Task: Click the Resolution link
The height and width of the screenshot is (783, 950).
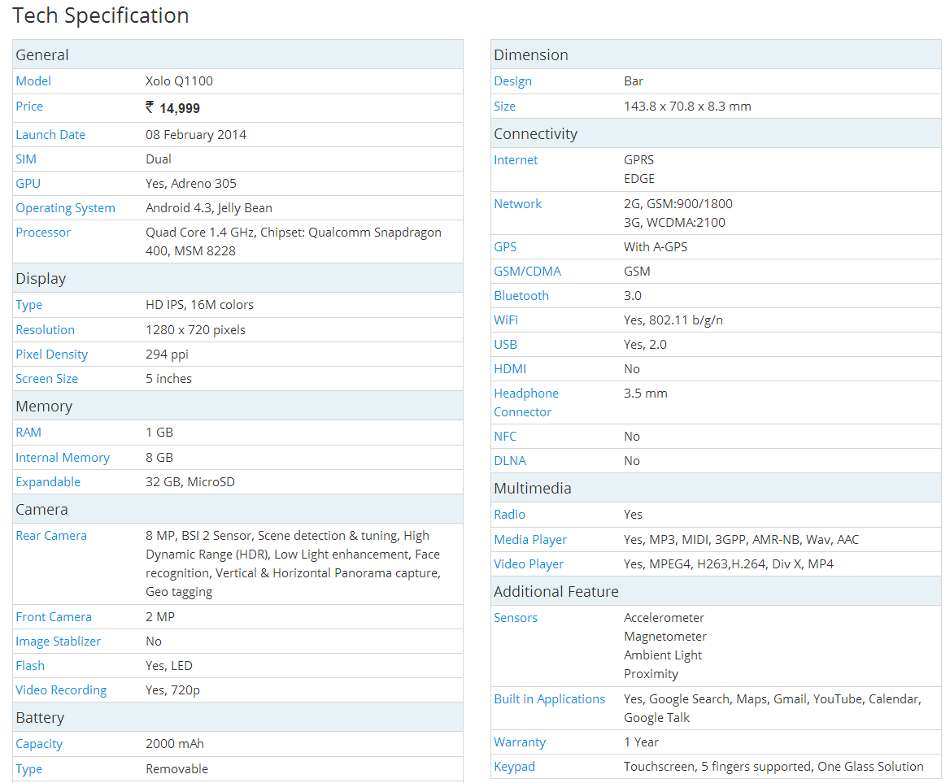Action: [x=45, y=330]
